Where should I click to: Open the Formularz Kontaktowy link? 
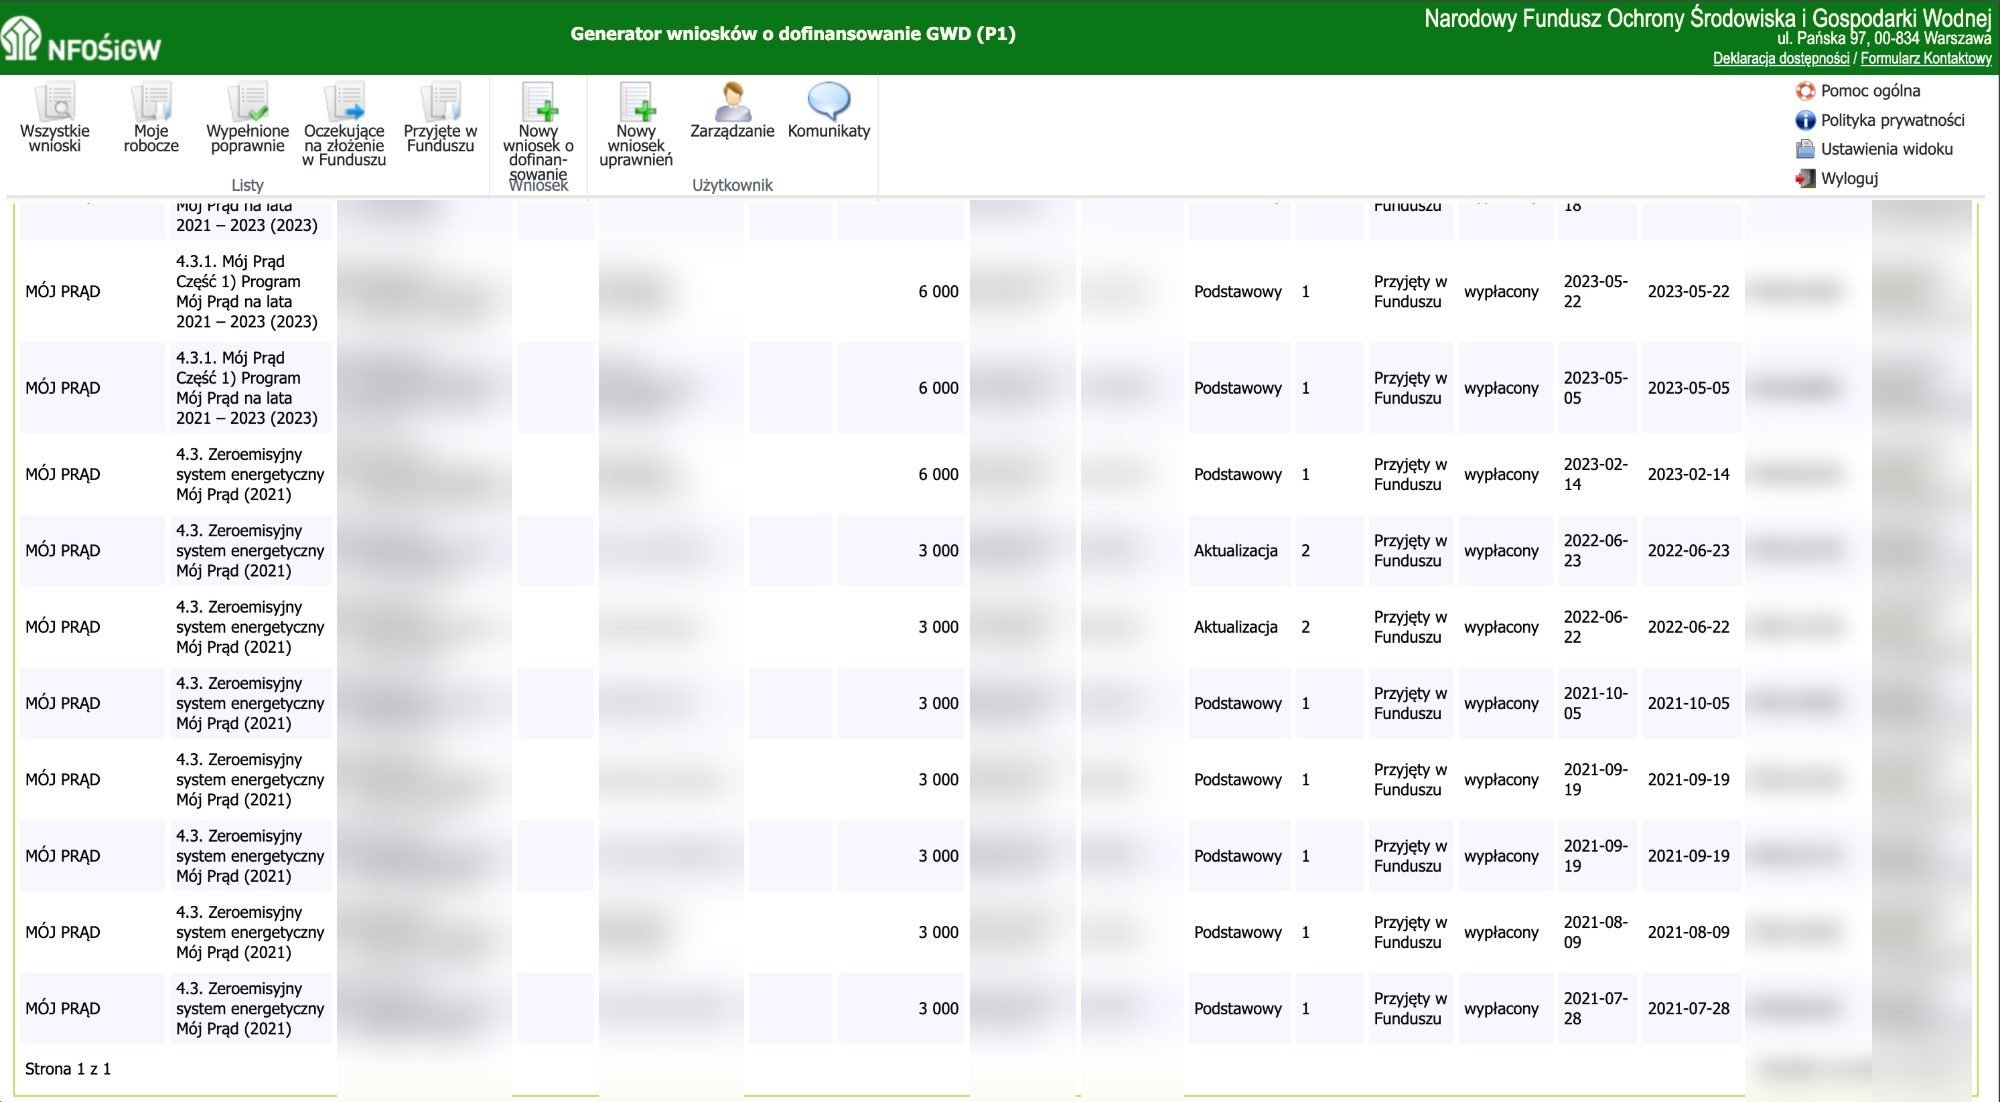pos(1926,58)
